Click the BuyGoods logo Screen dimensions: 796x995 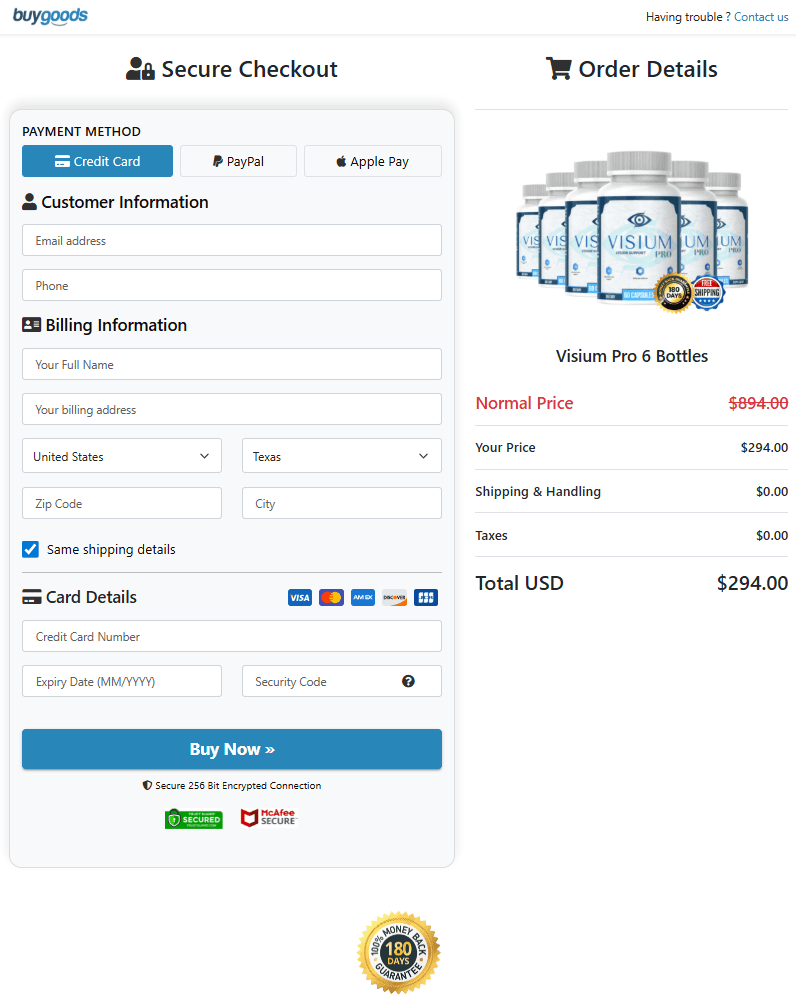coord(50,16)
